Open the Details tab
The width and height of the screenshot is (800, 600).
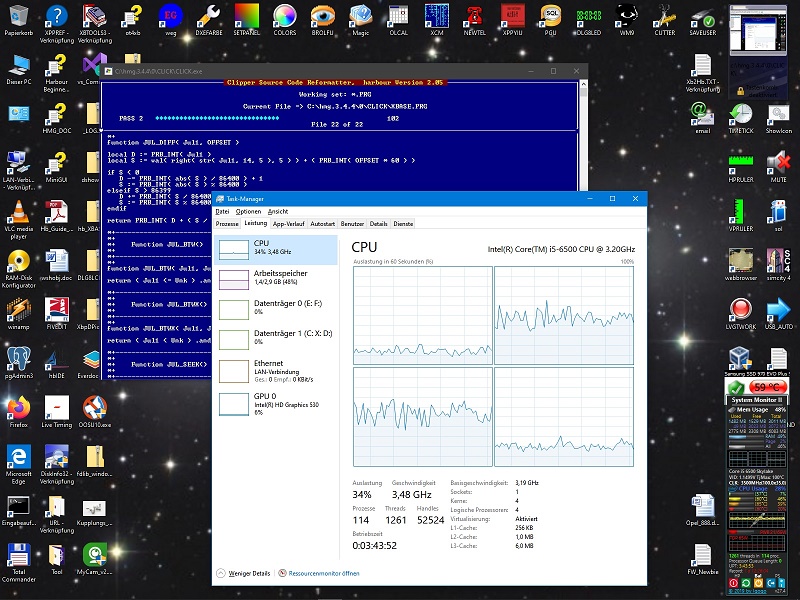[379, 223]
